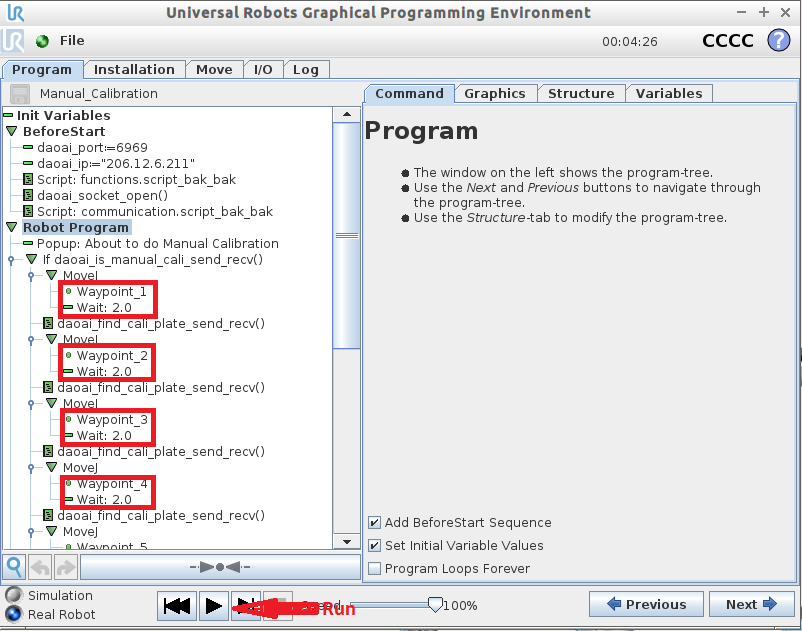Click the speed slider handle at 100%

click(x=435, y=605)
